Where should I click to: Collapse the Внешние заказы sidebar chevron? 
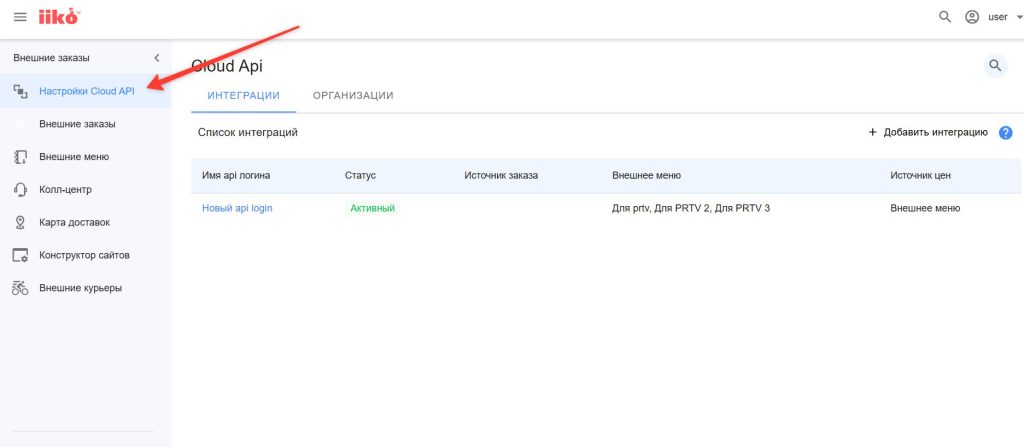point(156,58)
